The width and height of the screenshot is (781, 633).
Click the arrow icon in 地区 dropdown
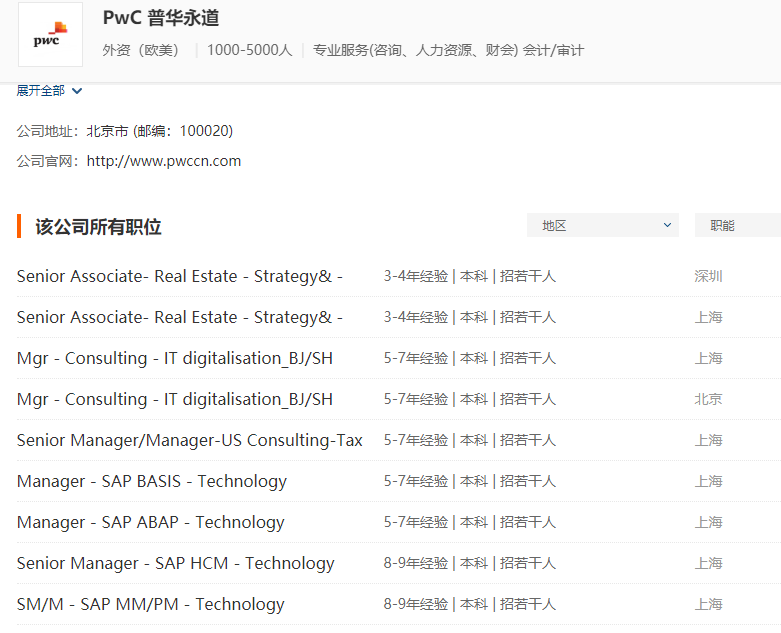coord(667,225)
